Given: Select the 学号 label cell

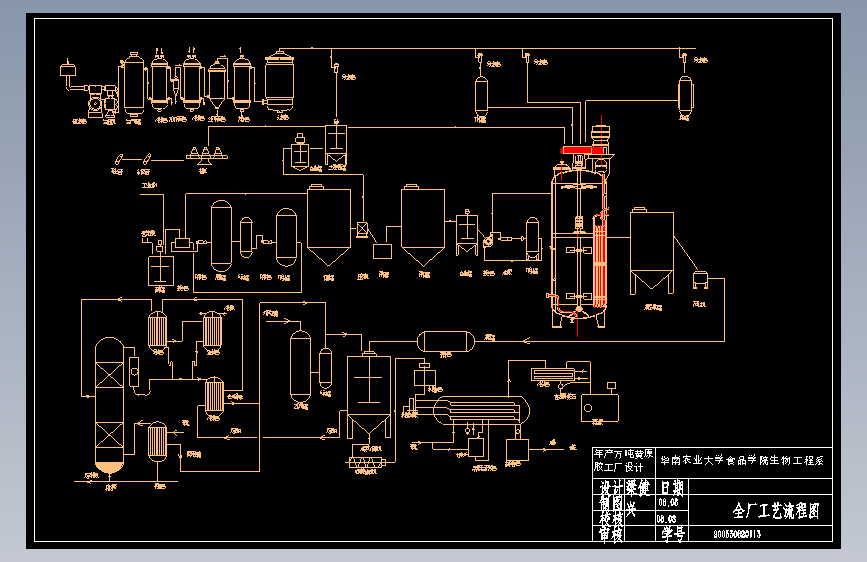Looking at the screenshot, I should point(673,533).
